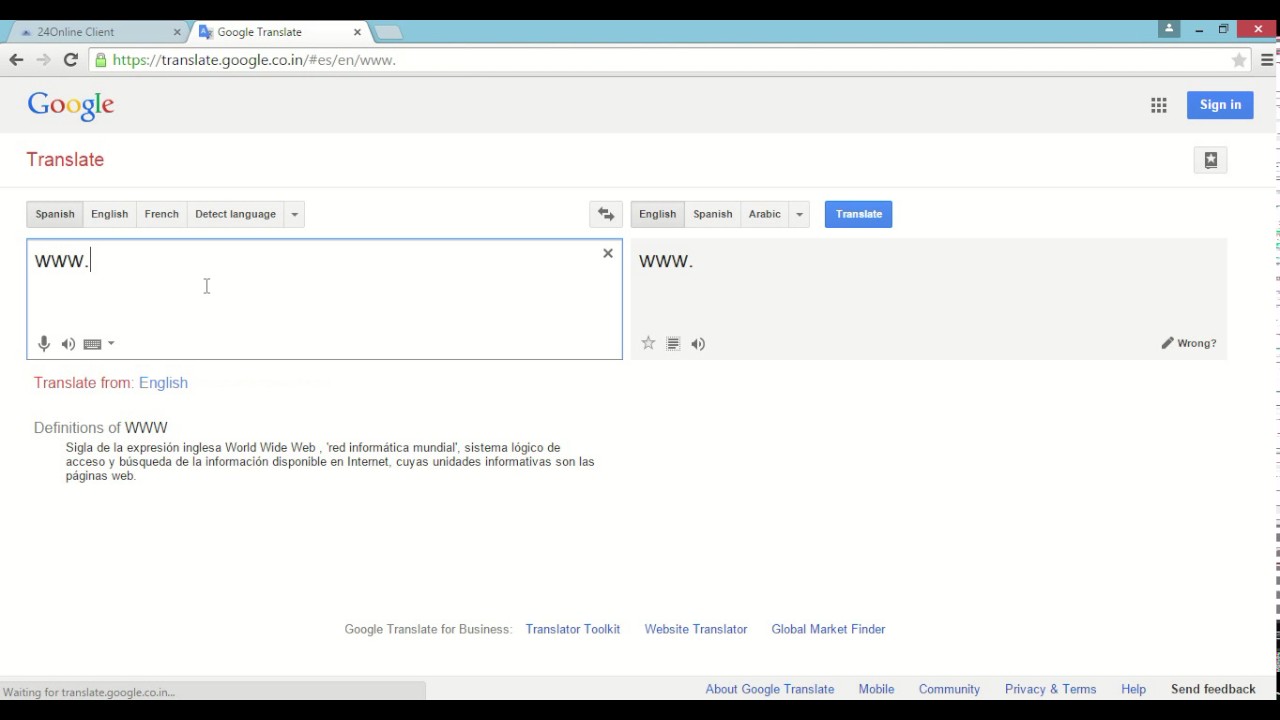Bookmark this page star icon
This screenshot has width=1280, height=720.
coord(1239,60)
